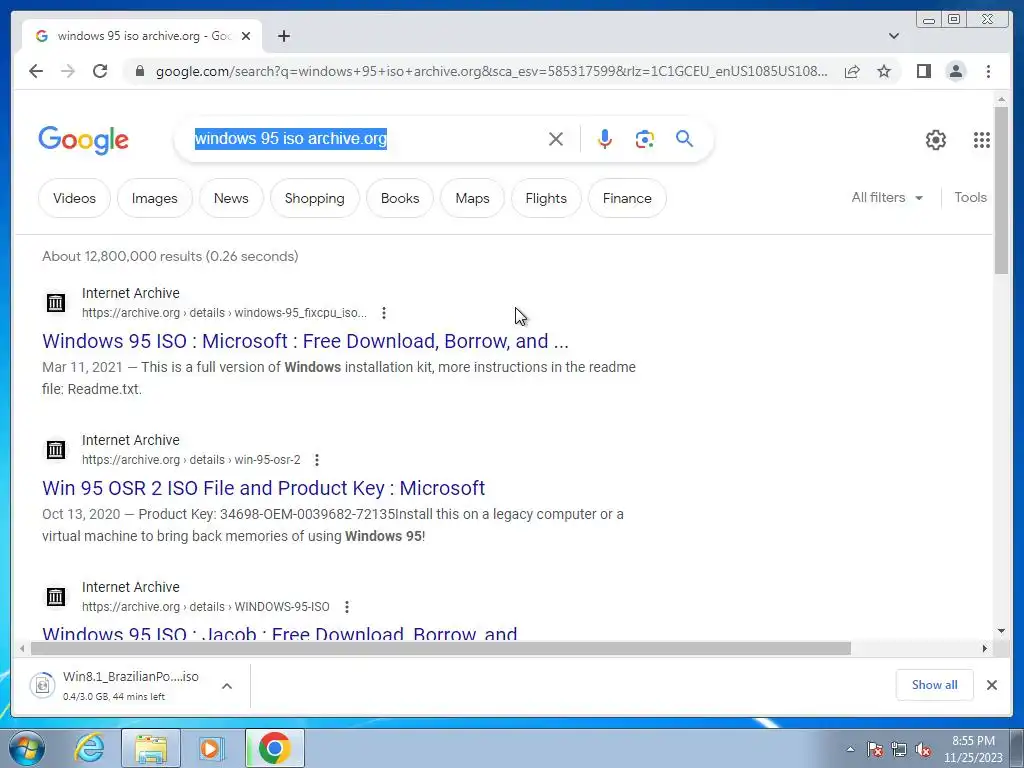The image size is (1024, 768).
Task: Switch to Books results
Action: (x=400, y=198)
